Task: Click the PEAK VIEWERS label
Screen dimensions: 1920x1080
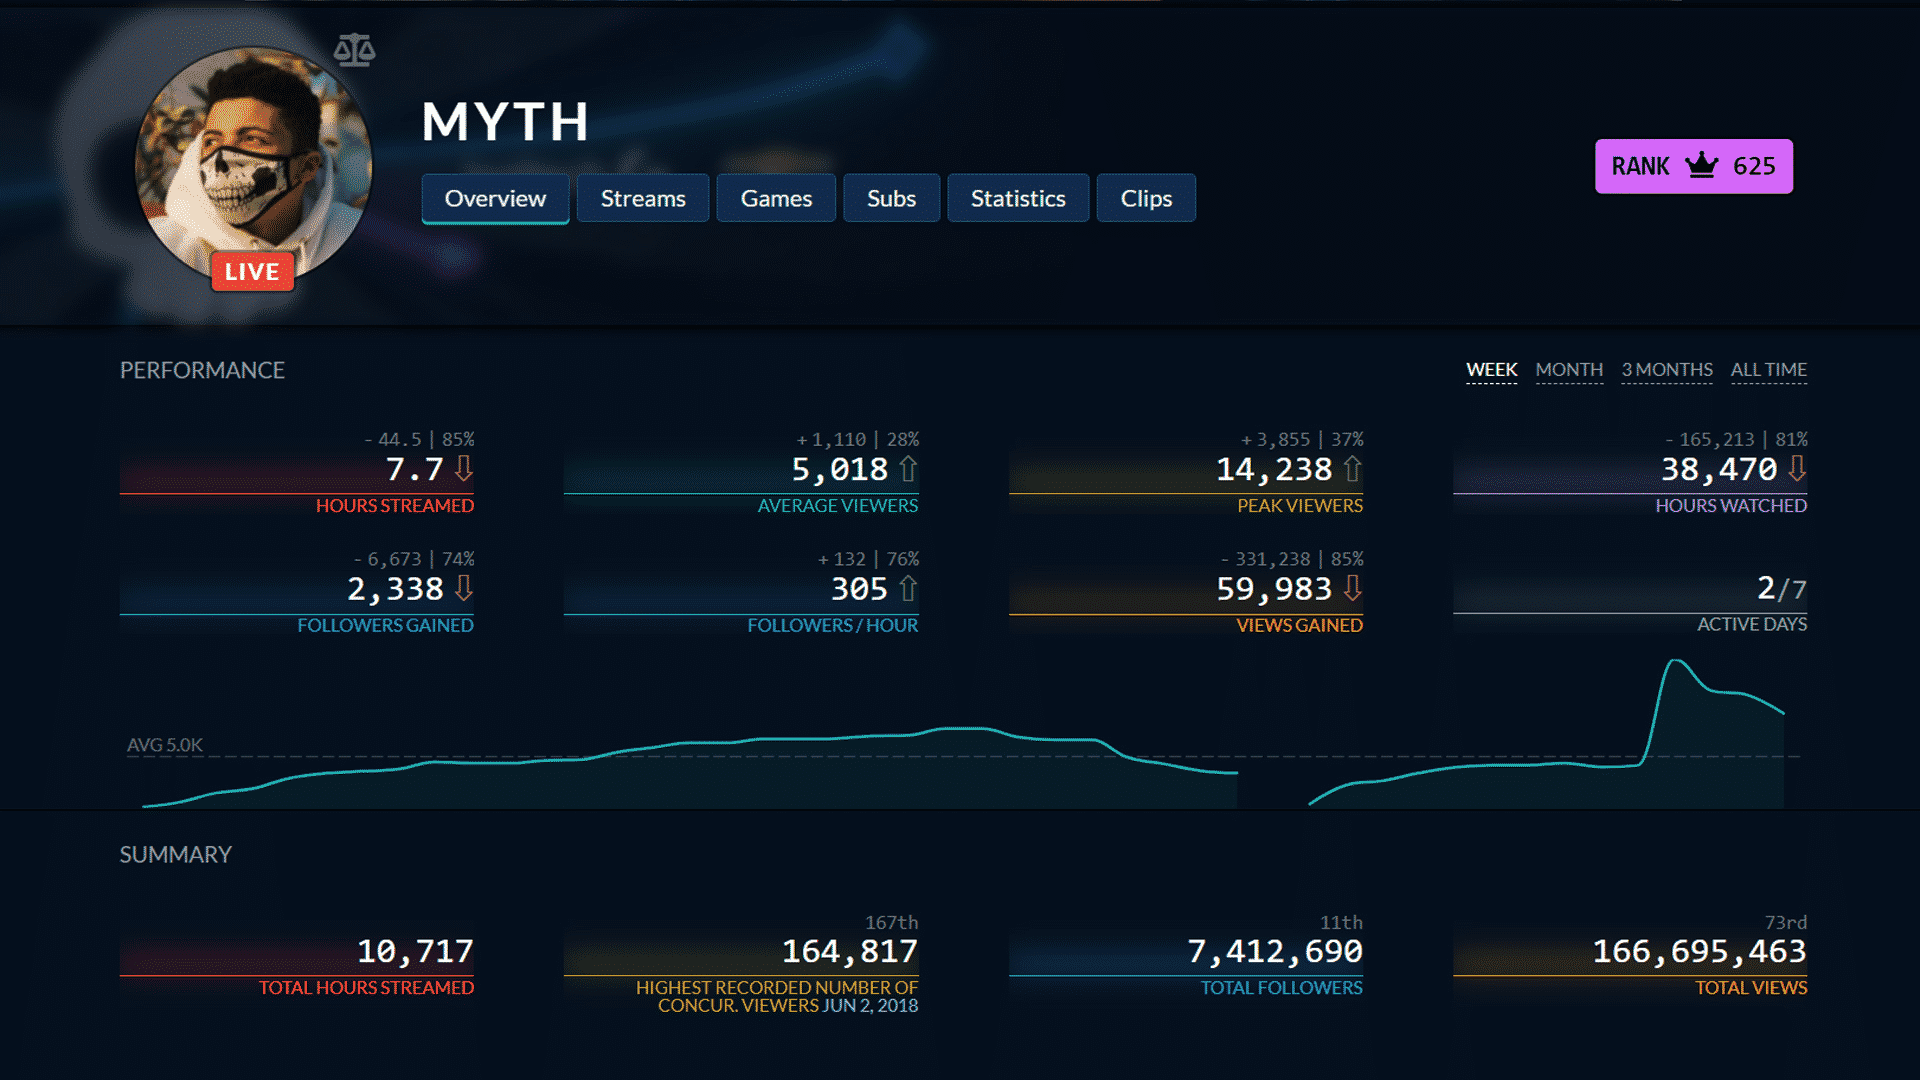Action: pyautogui.click(x=1299, y=506)
